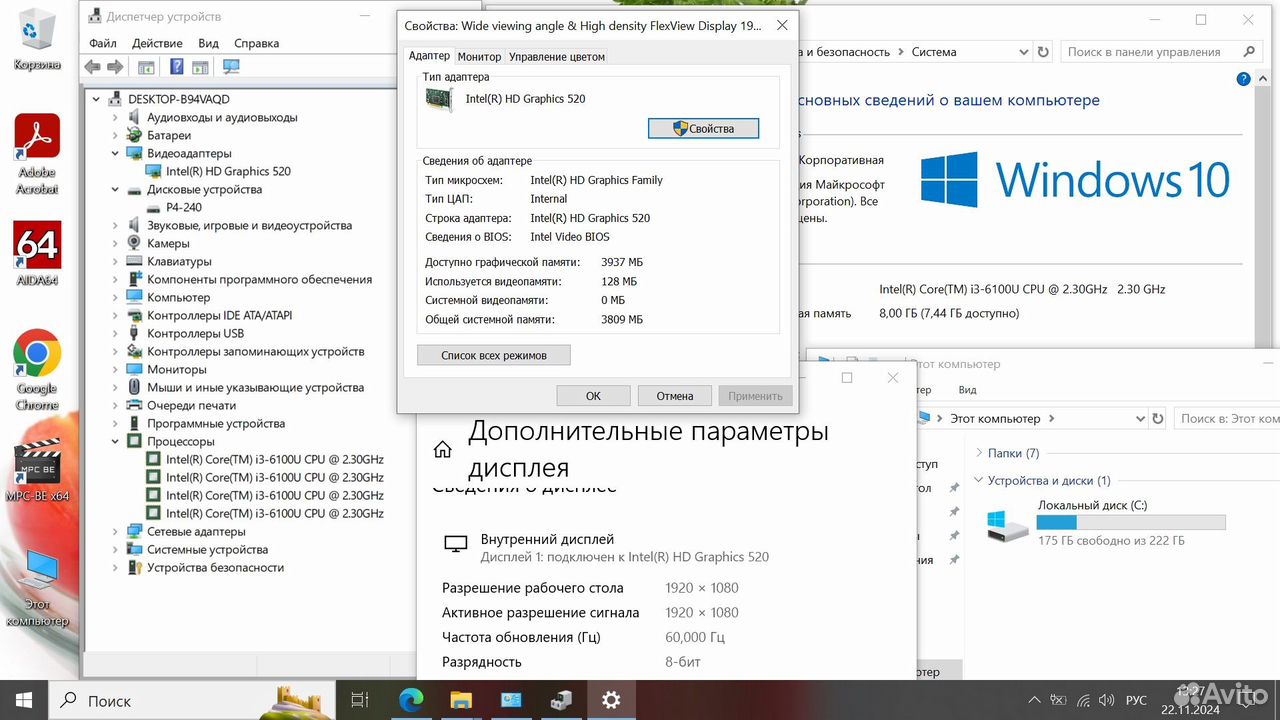Click the Home icon in Settings window
Viewport: 1280px width, 720px height.
click(x=442, y=450)
